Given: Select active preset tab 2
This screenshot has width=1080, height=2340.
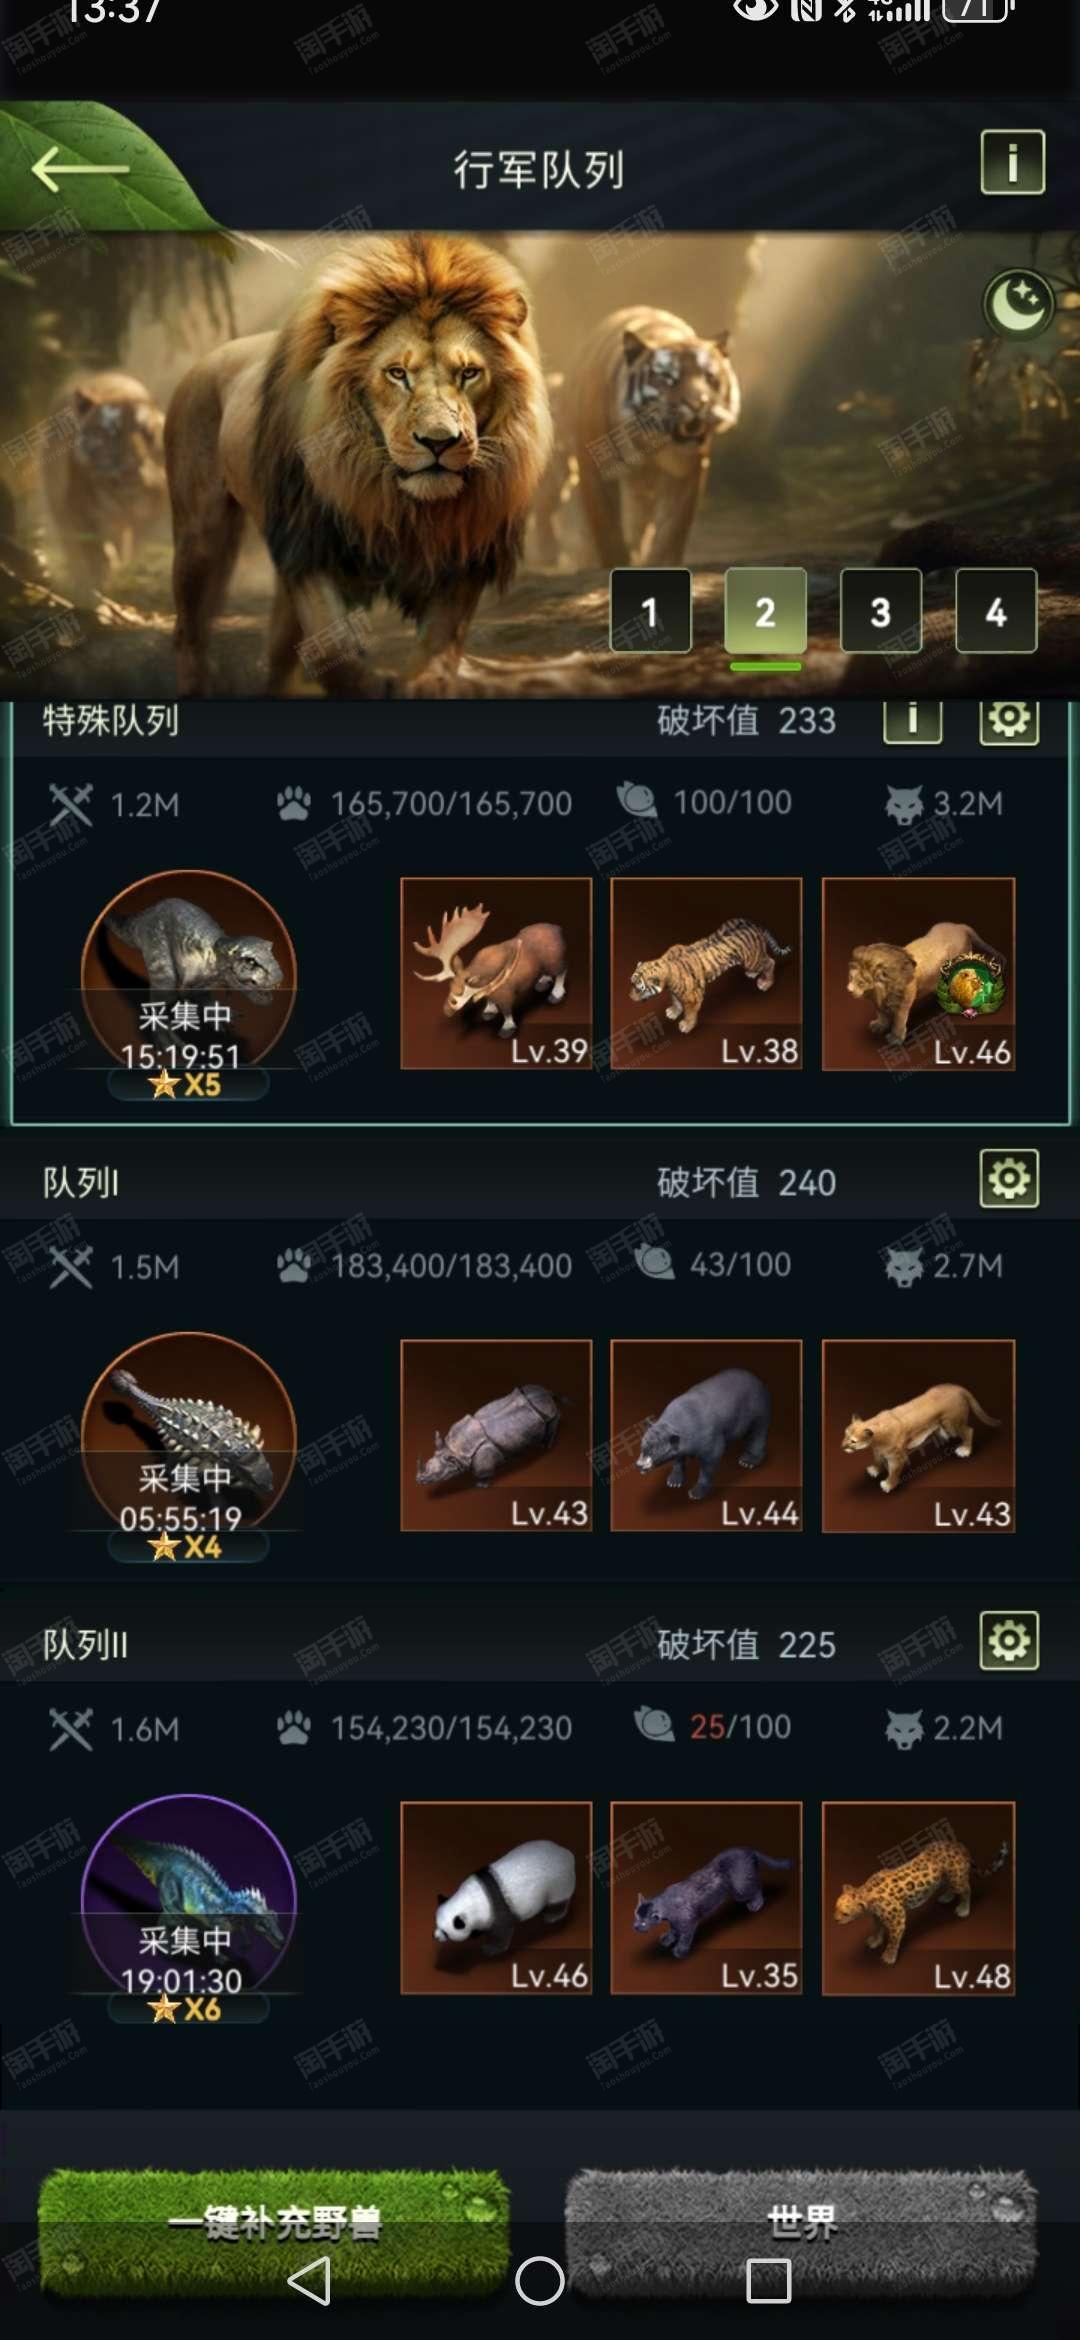Looking at the screenshot, I should click(765, 611).
